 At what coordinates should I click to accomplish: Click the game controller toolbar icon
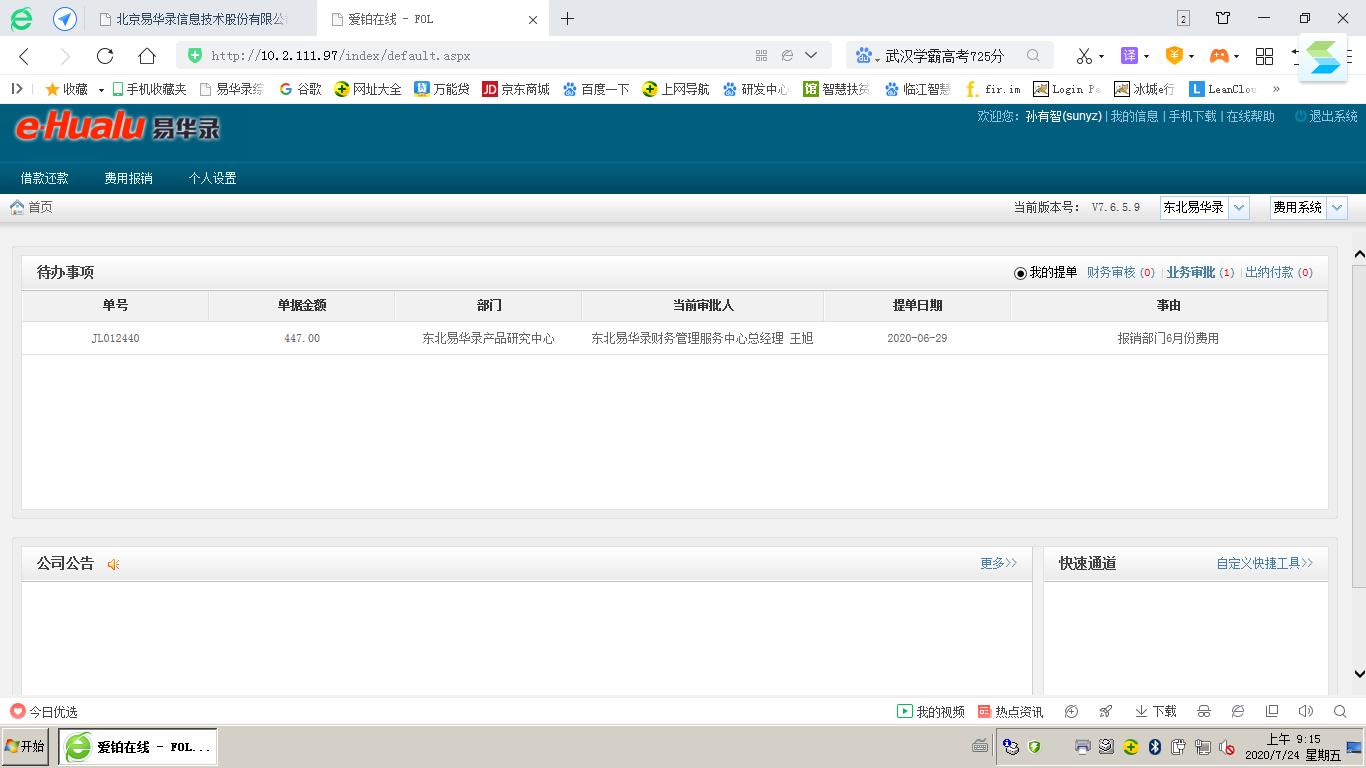[1219, 56]
